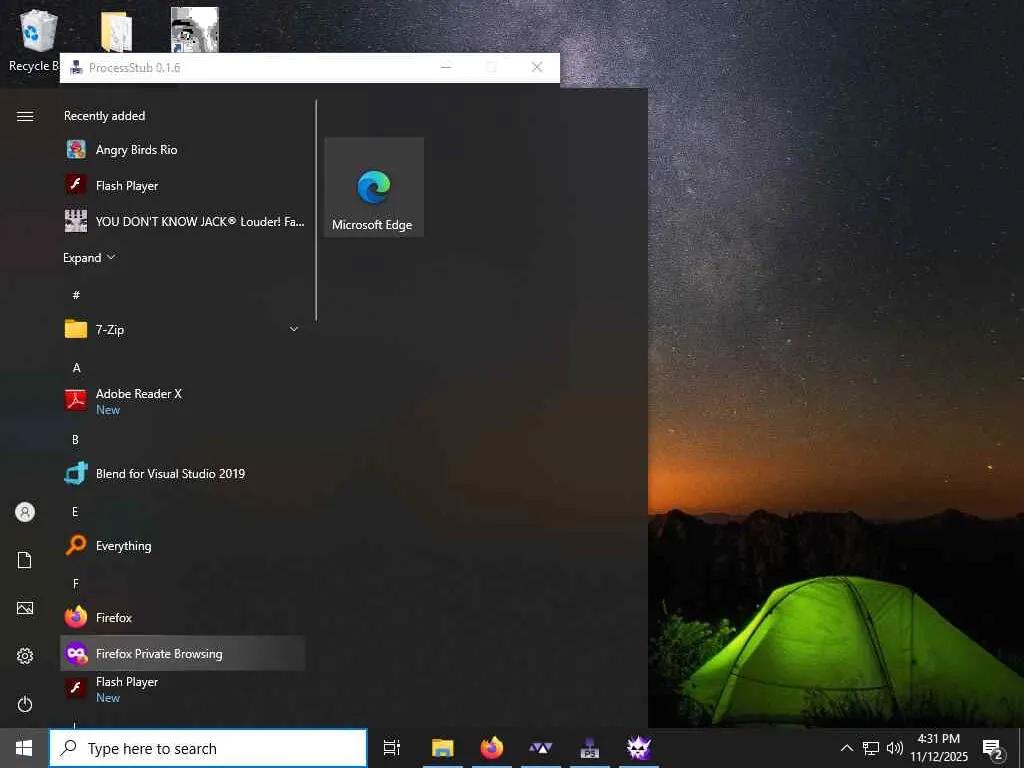Image resolution: width=1024 pixels, height=768 pixels.
Task: Open the user account icon in Start
Action: pyautogui.click(x=25, y=512)
